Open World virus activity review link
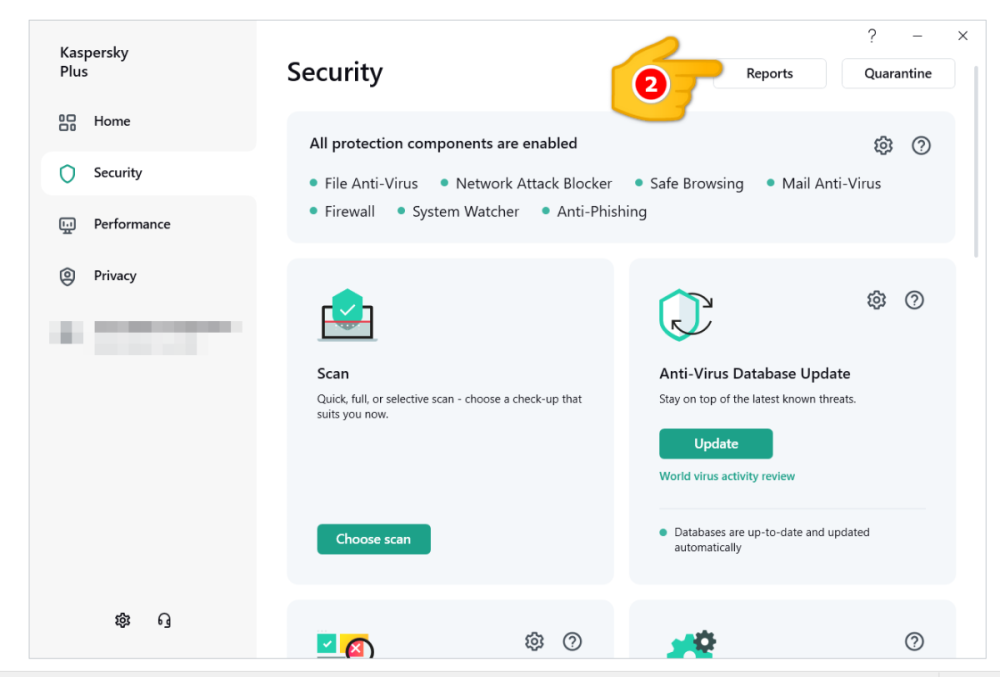This screenshot has height=677, width=1000. pos(727,476)
